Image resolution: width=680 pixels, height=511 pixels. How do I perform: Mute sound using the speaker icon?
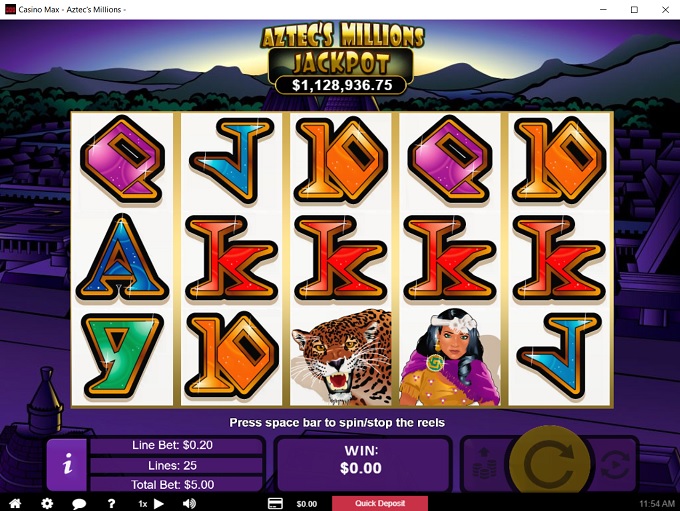tap(190, 503)
